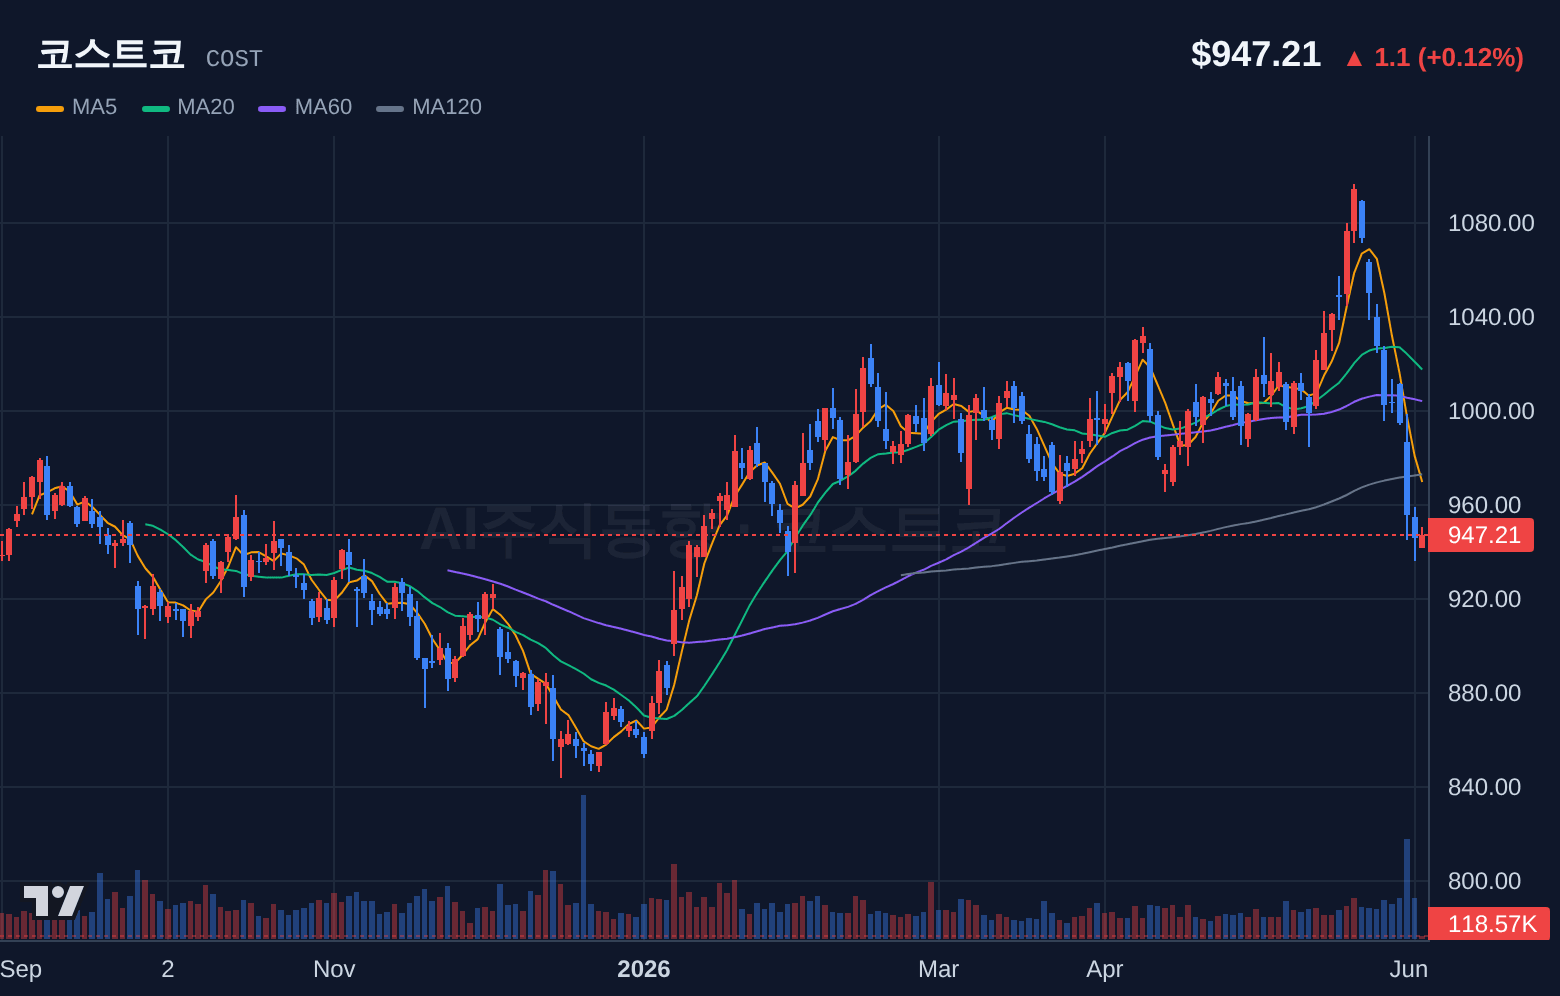Toggle the MA60 legend label

323,107
